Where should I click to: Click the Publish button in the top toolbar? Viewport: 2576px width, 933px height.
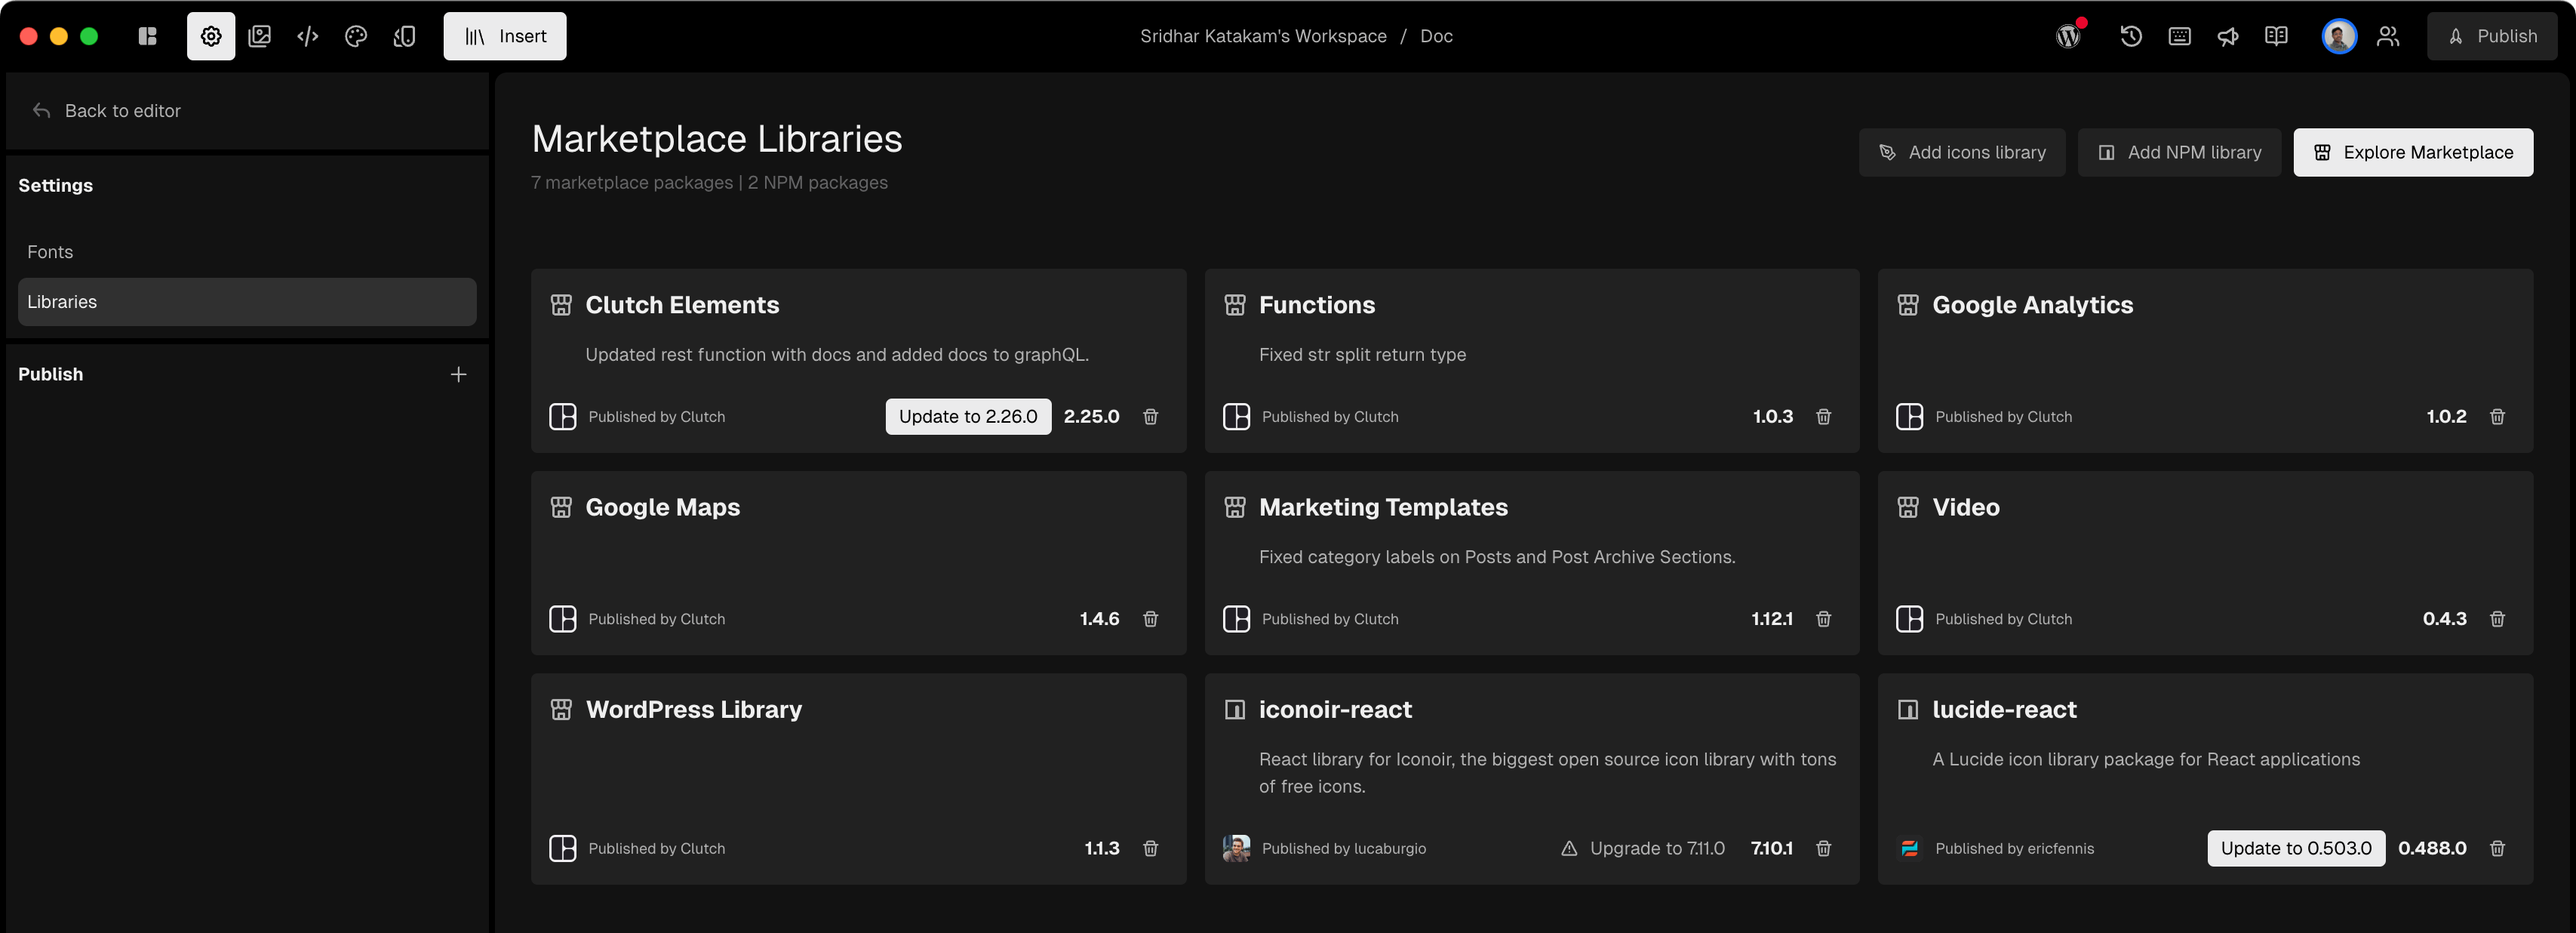(x=2492, y=36)
